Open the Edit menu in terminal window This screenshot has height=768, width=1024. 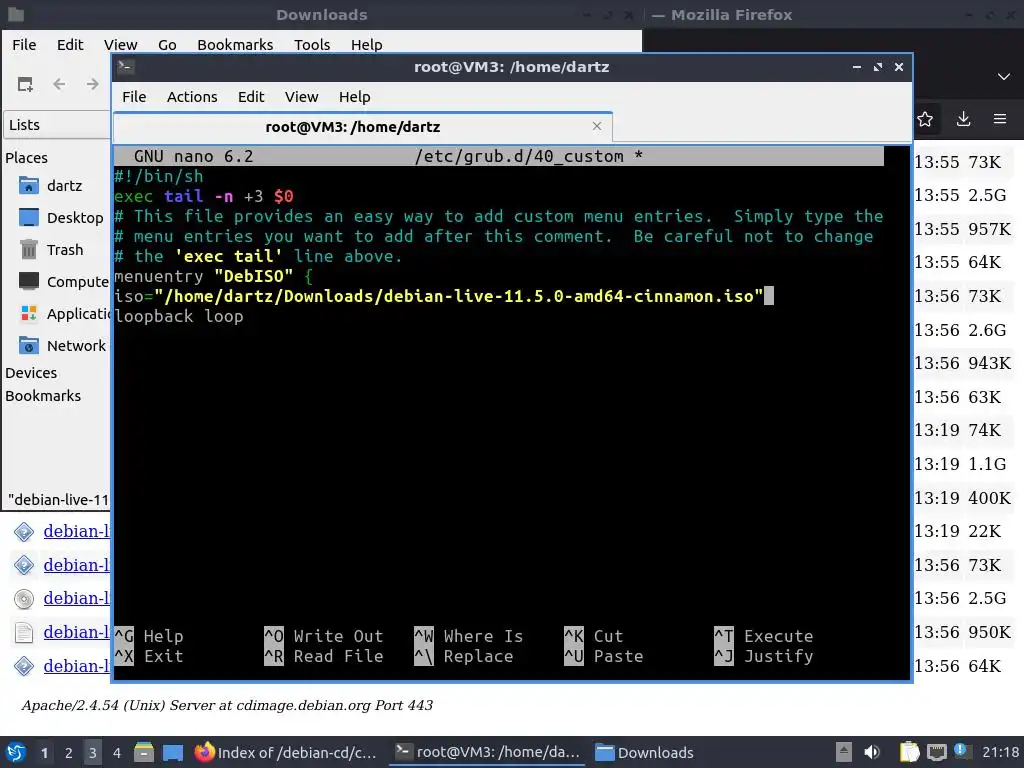[x=251, y=97]
